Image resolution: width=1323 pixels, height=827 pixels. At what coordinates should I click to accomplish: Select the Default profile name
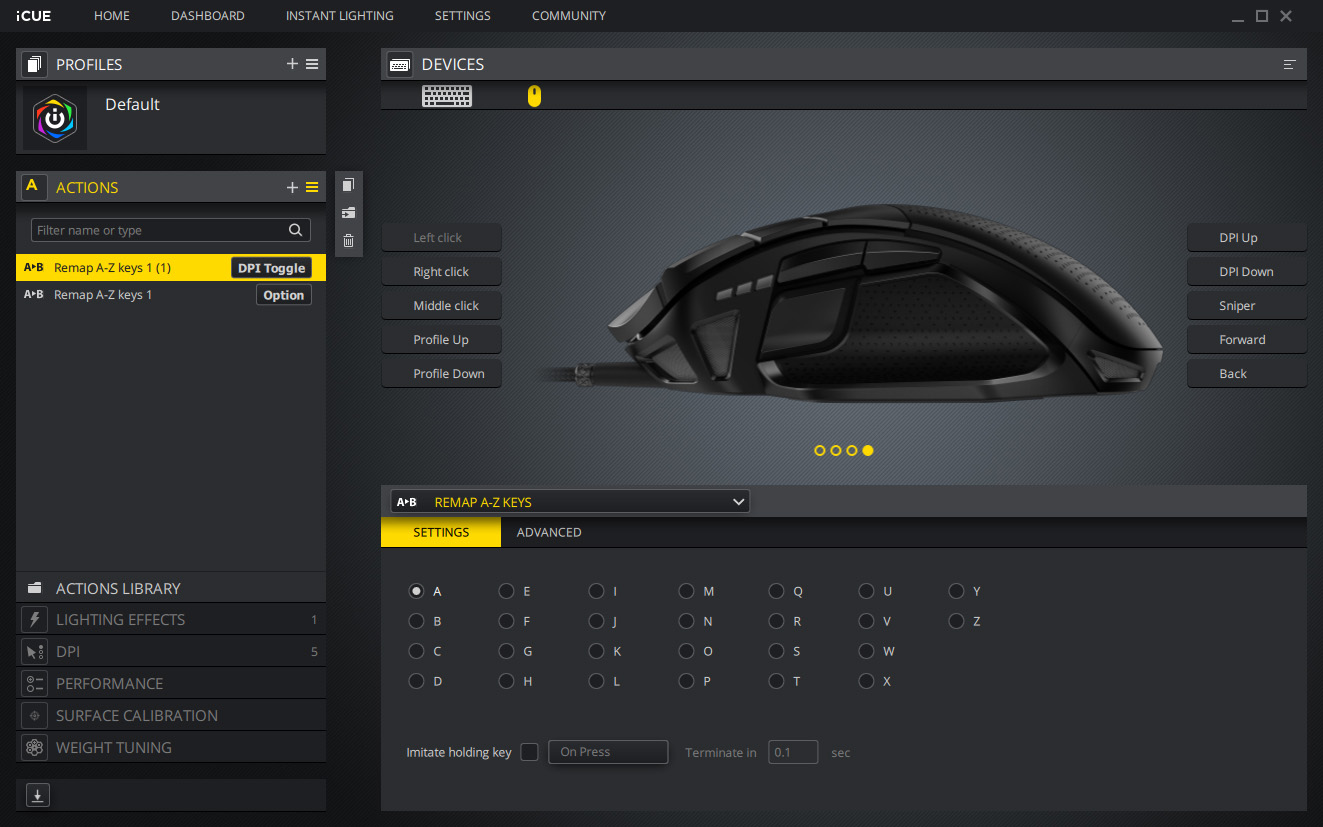(x=132, y=104)
